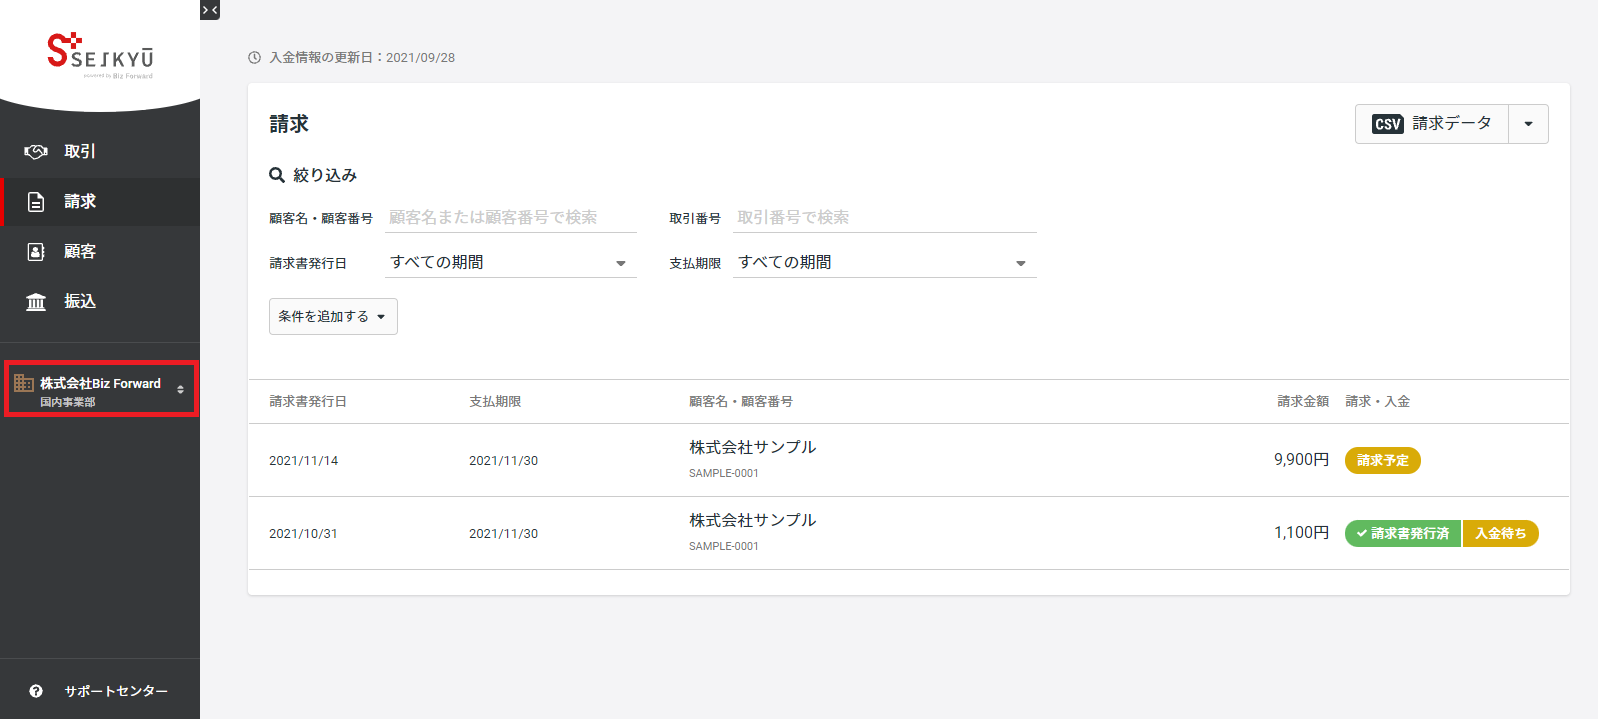Click SAMPLE-0001 in the 2021/11/14 row
Screen dimensions: 1598x719
[724, 473]
